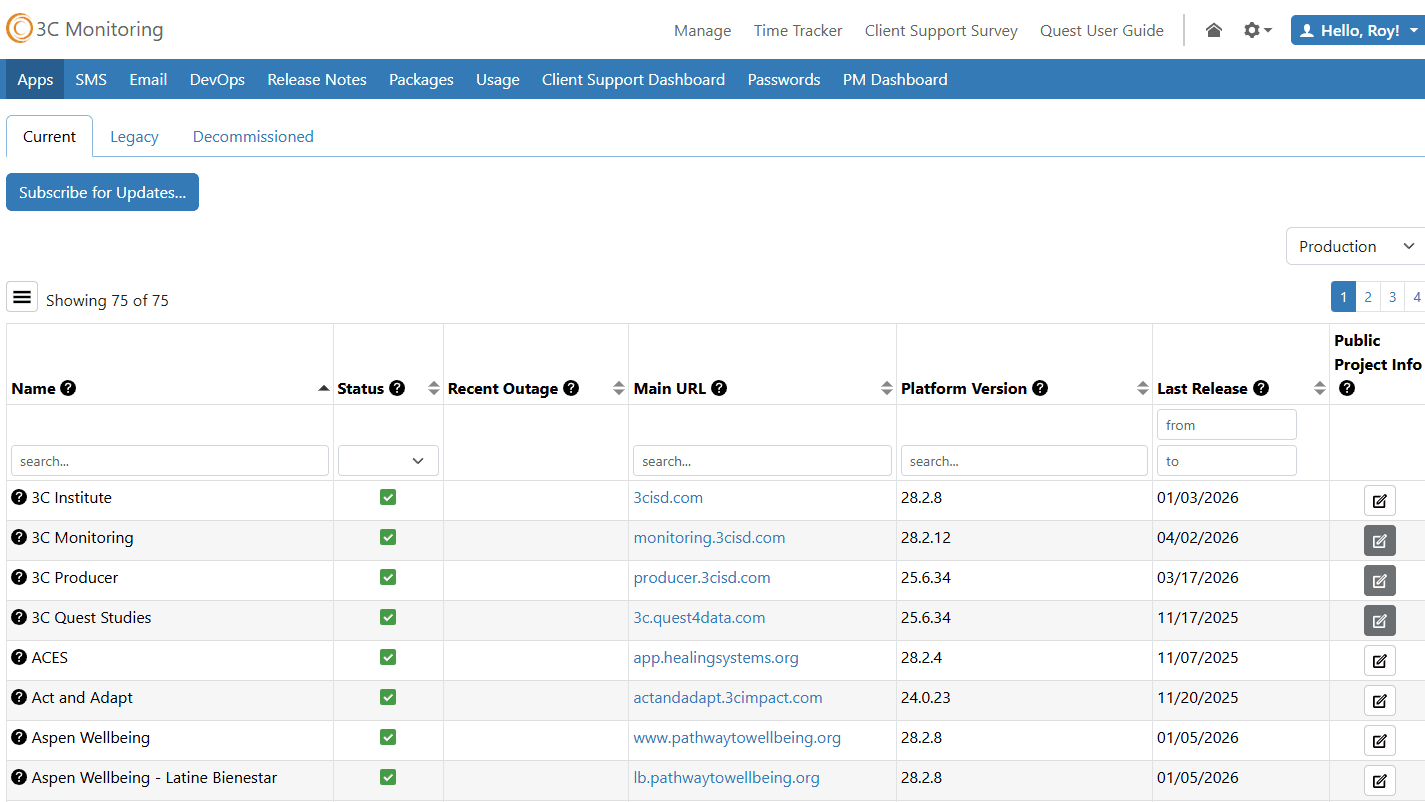Open the hamburger column menu icon
Screen dimensions: 1425x802
[22, 297]
